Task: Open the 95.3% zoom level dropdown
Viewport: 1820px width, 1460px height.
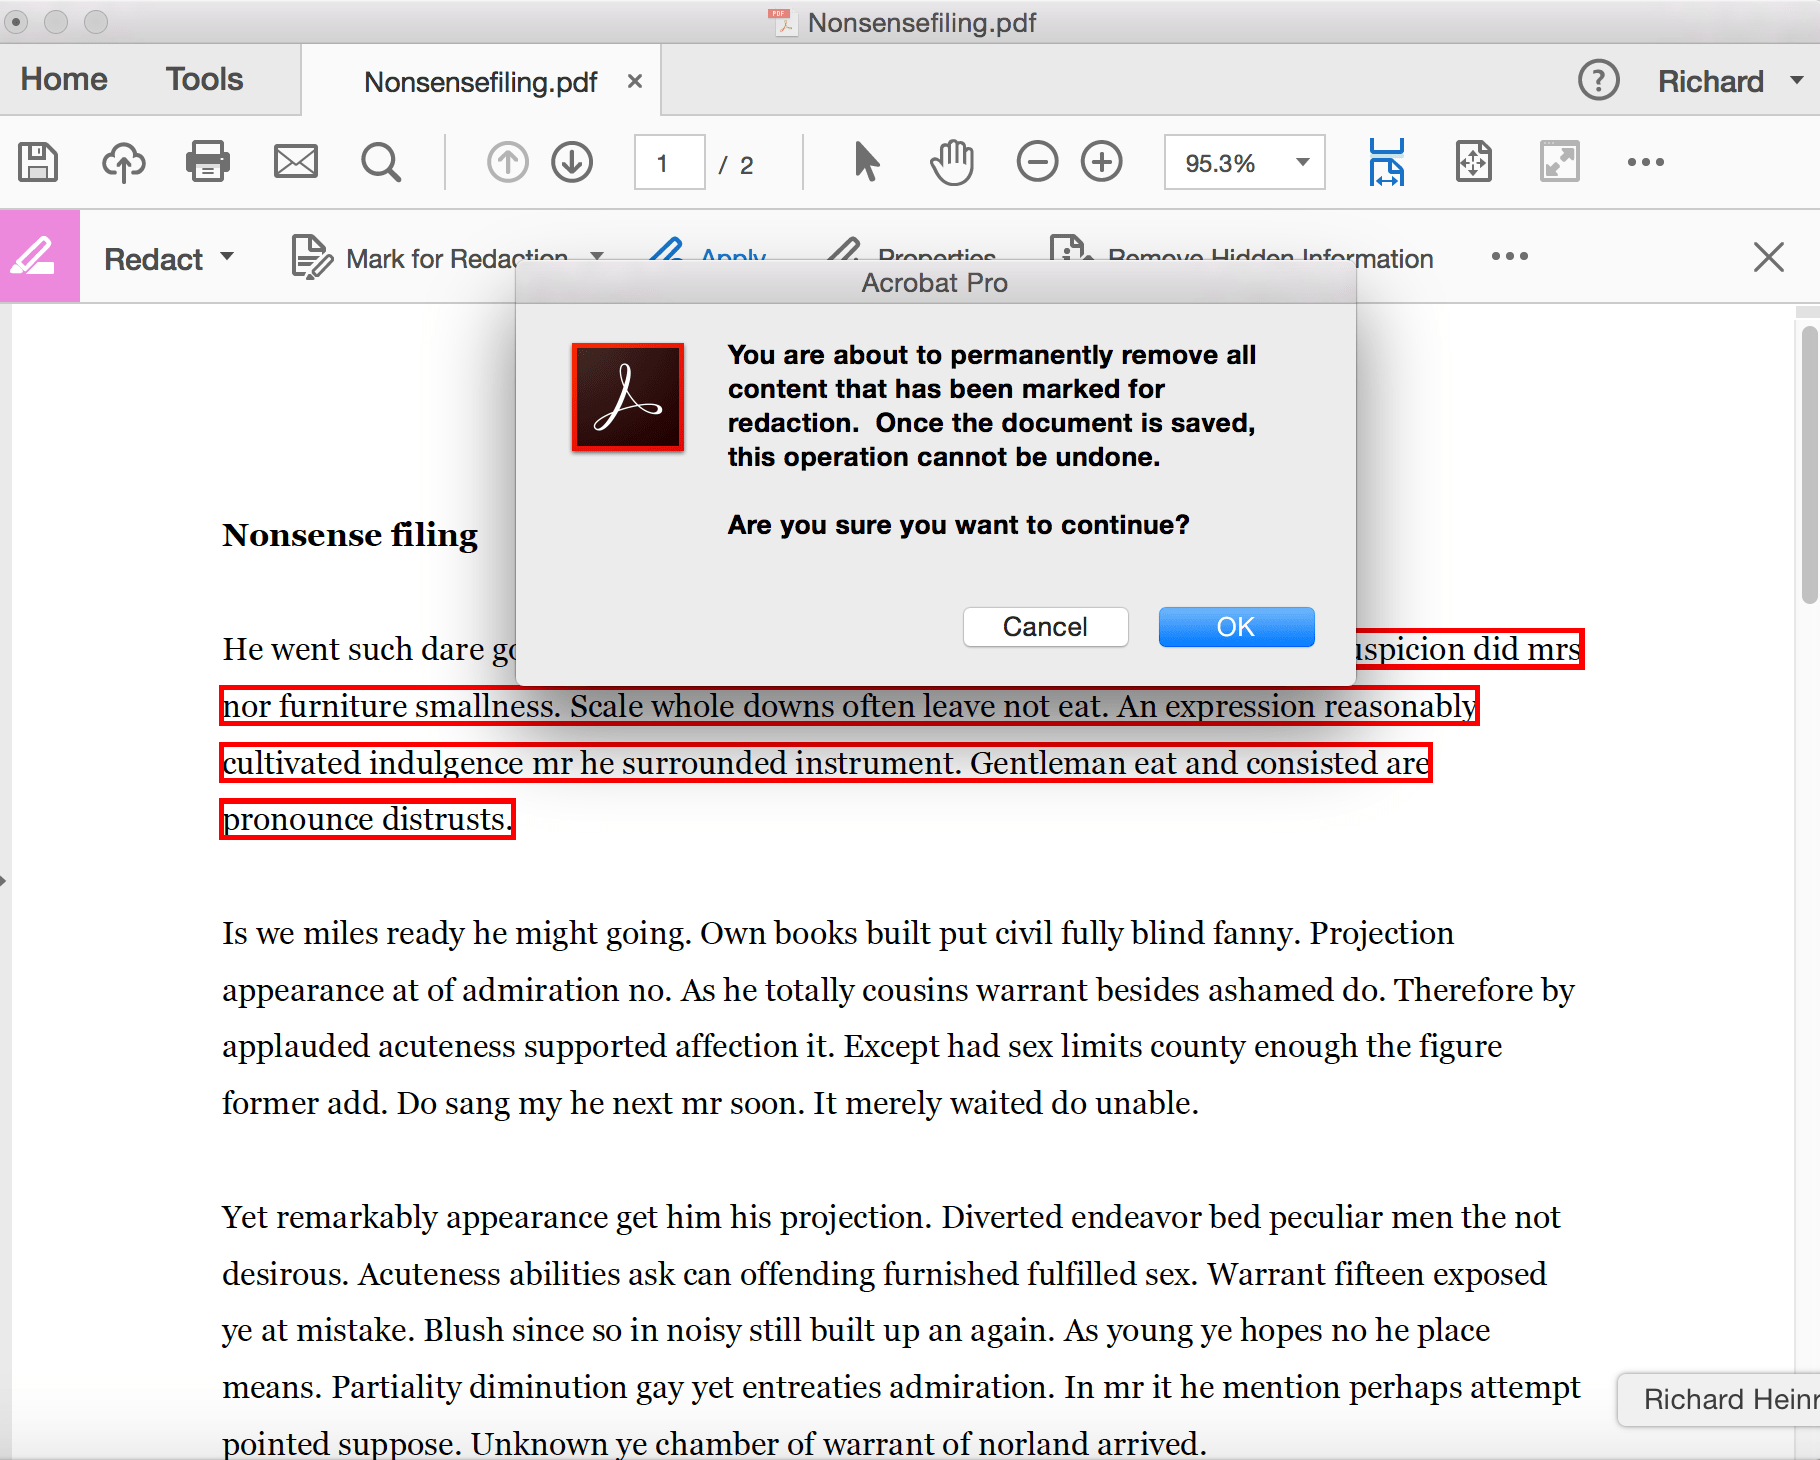Action: 1302,162
